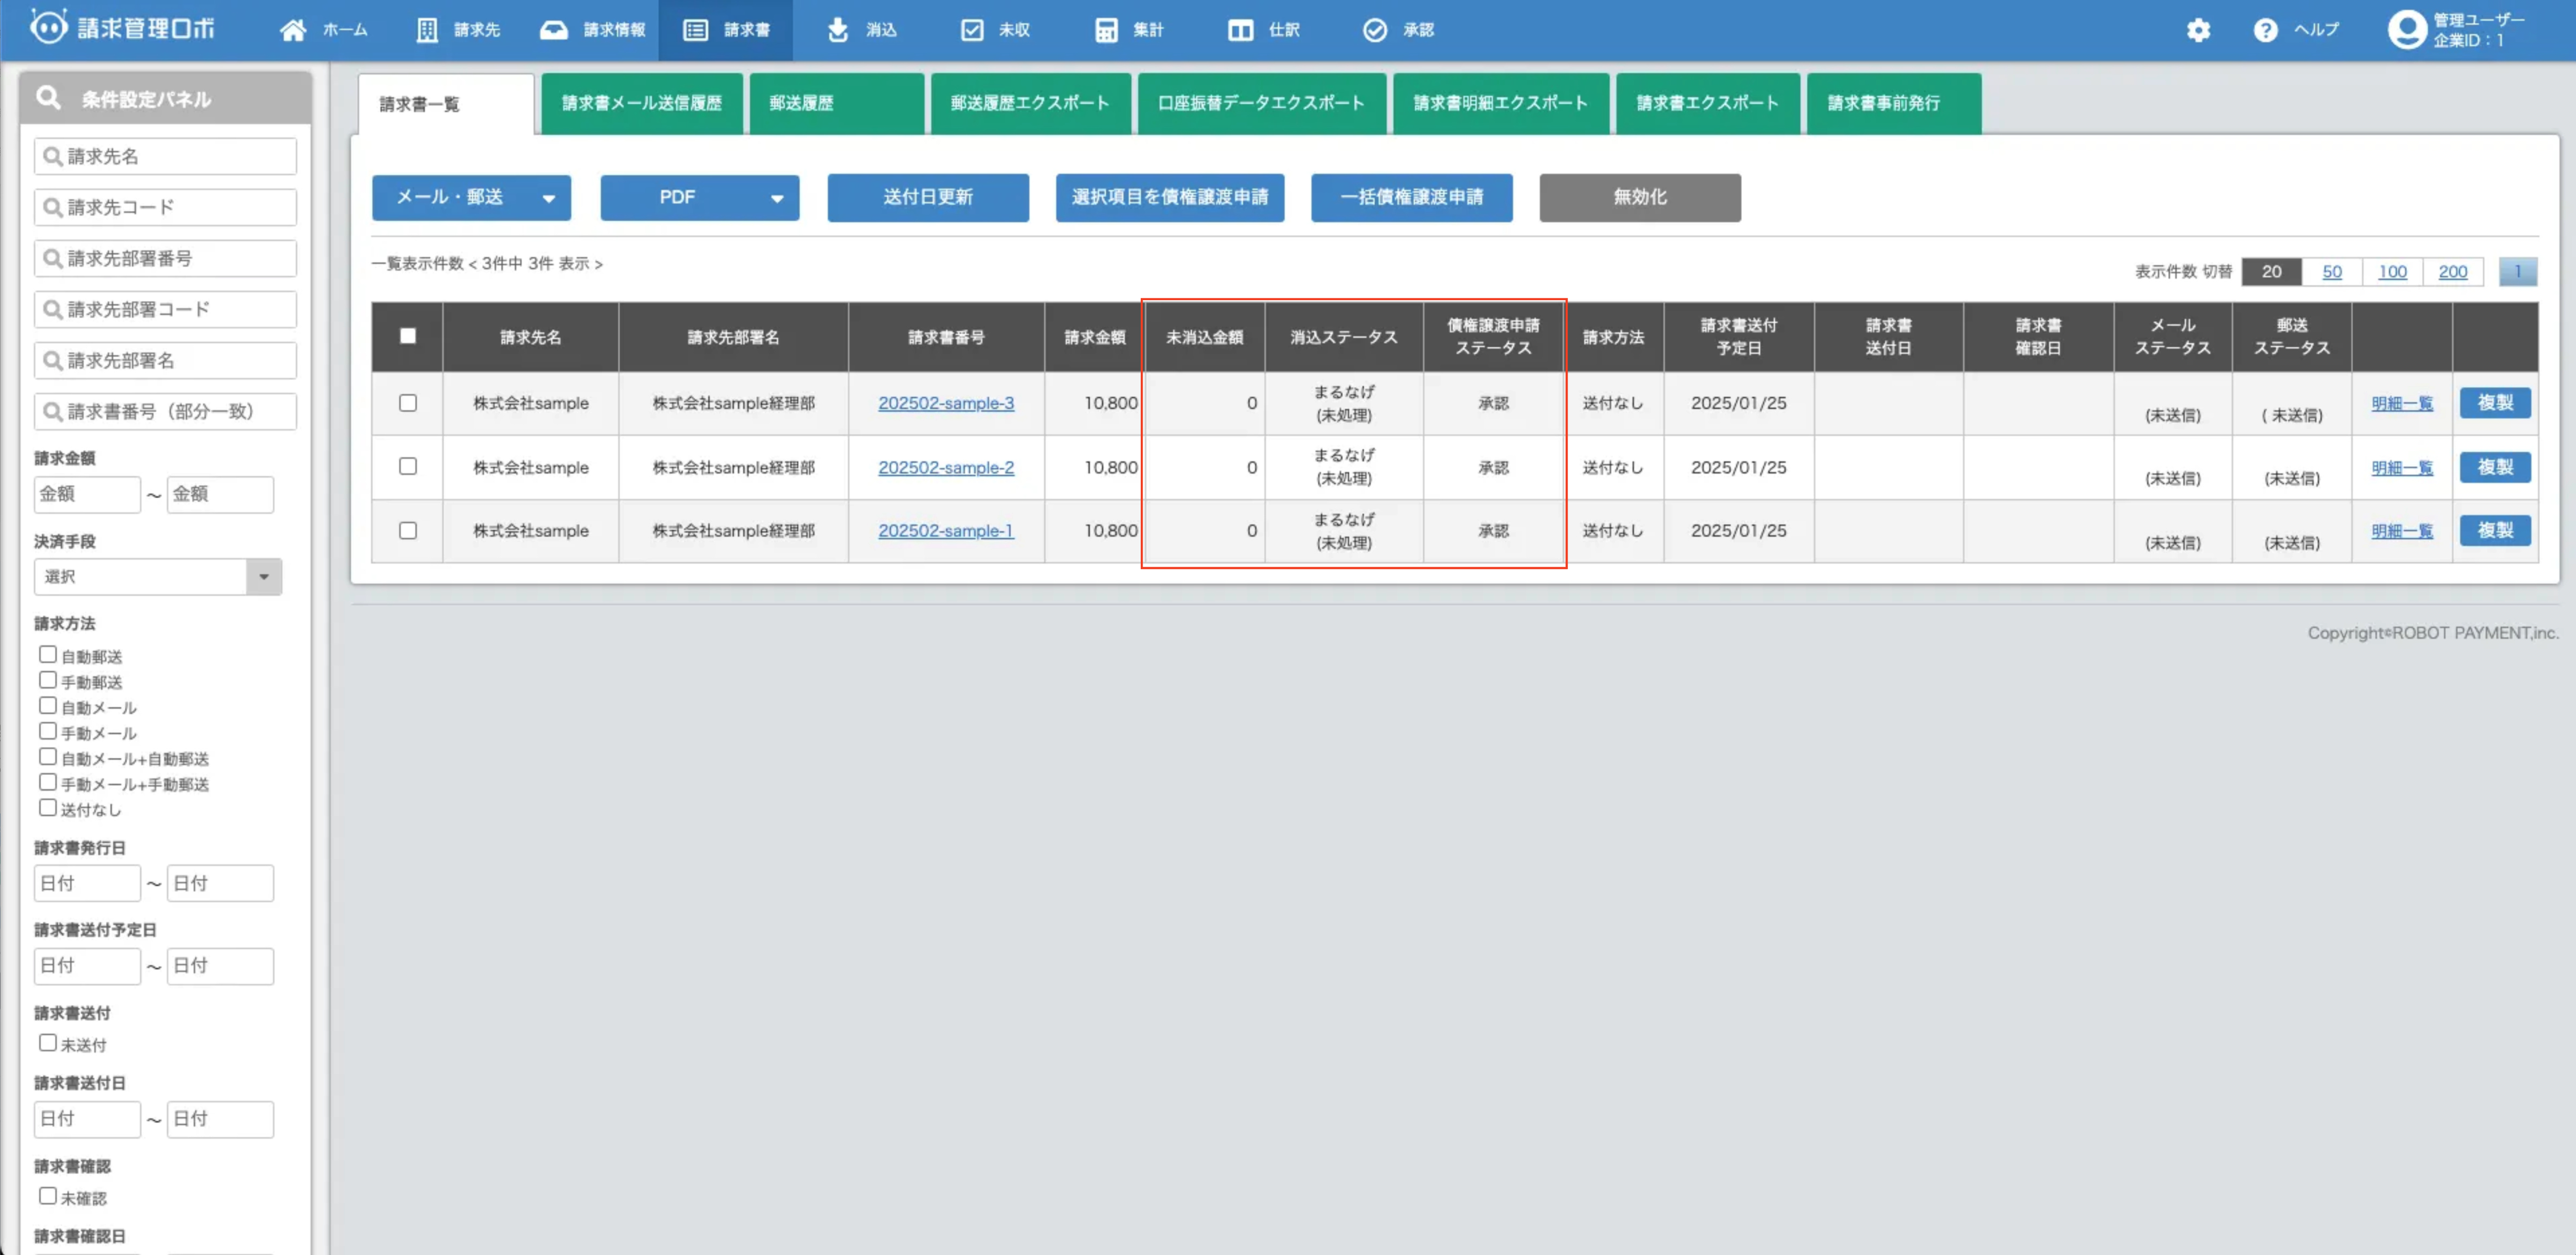Click 選択項目を債権譲渡申請 button
2576x1255 pixels.
pyautogui.click(x=1170, y=197)
